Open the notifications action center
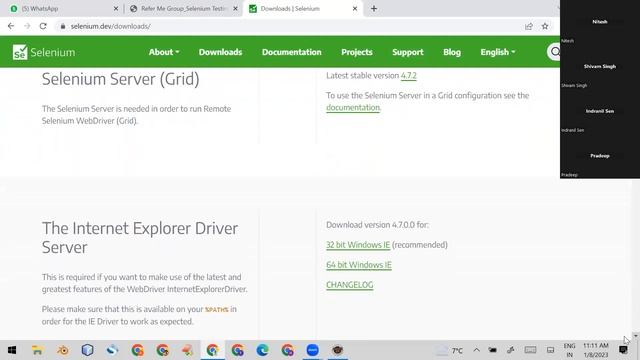 623,350
